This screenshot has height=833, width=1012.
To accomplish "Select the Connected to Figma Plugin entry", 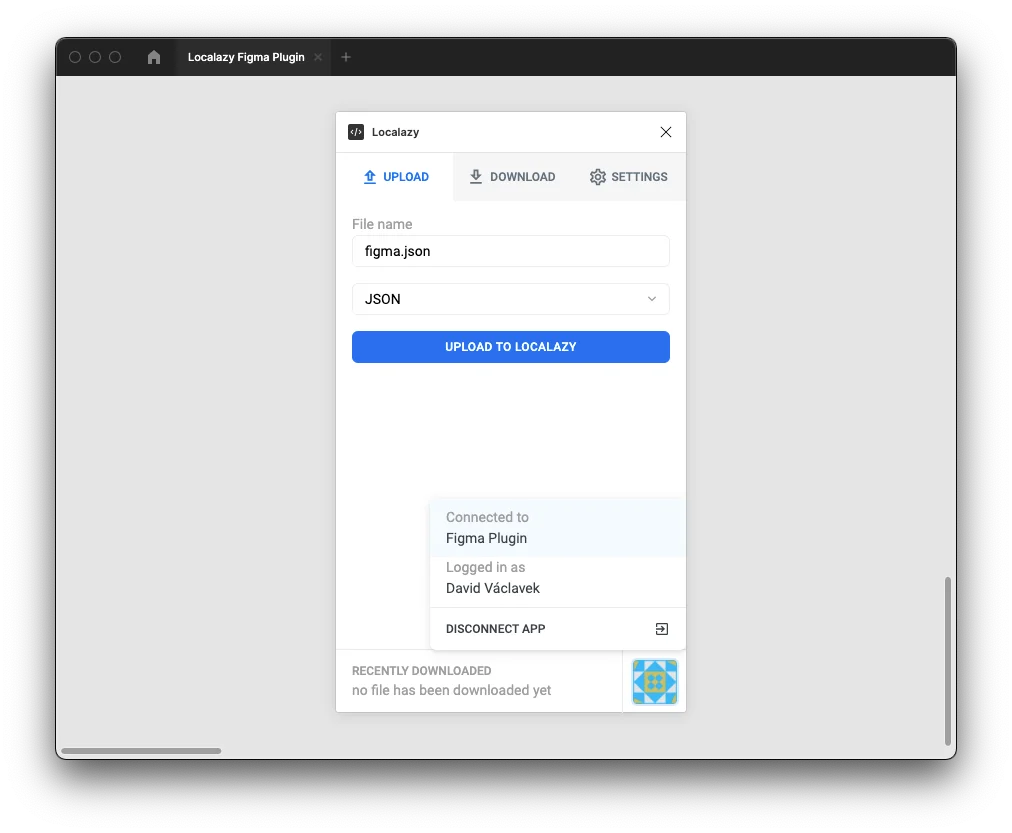I will (557, 528).
